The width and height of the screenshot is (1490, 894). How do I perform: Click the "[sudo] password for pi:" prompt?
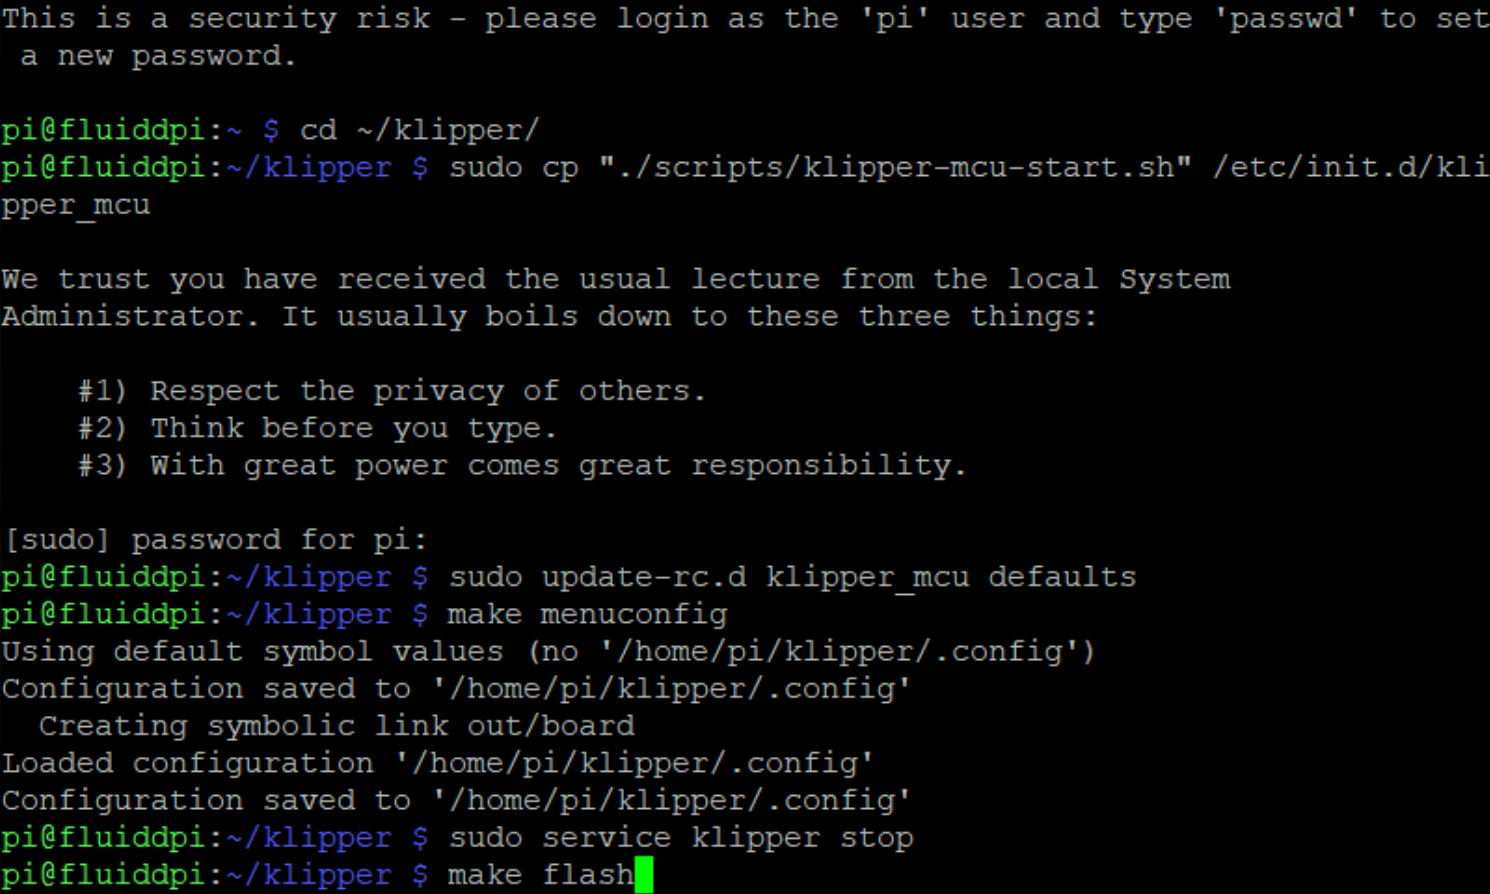coord(215,540)
